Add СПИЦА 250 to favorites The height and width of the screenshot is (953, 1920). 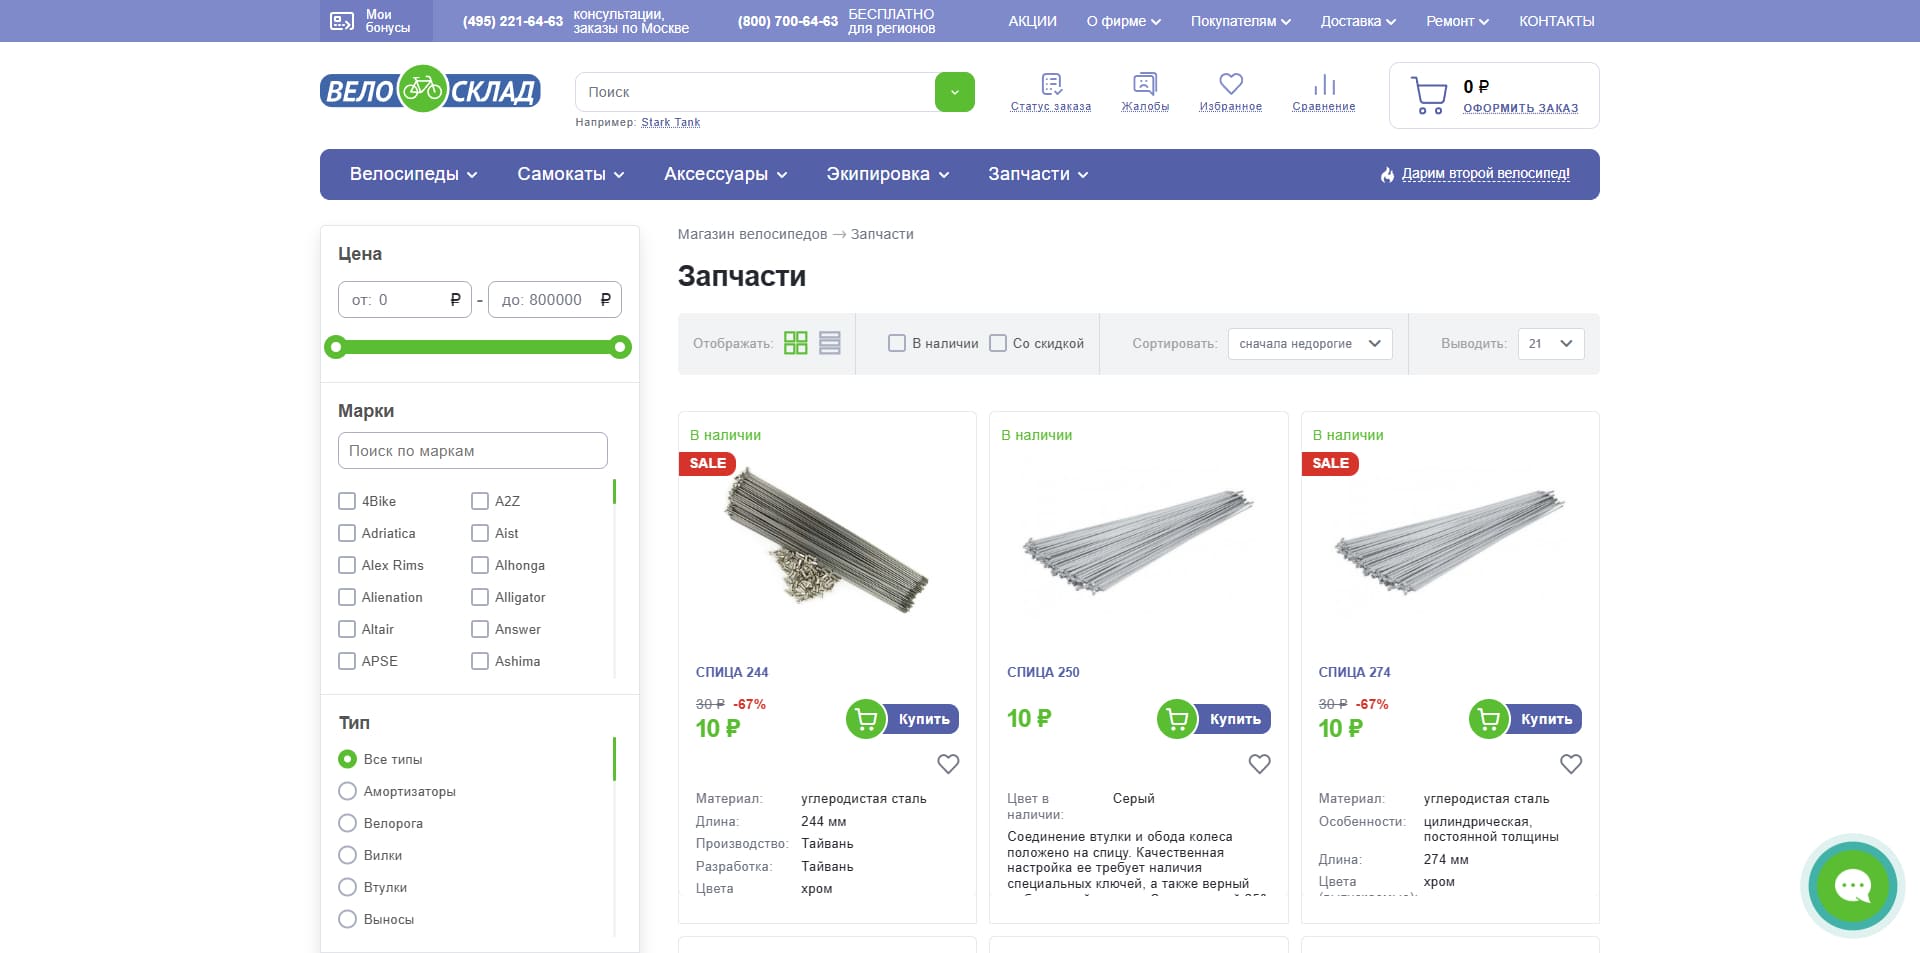[1259, 764]
